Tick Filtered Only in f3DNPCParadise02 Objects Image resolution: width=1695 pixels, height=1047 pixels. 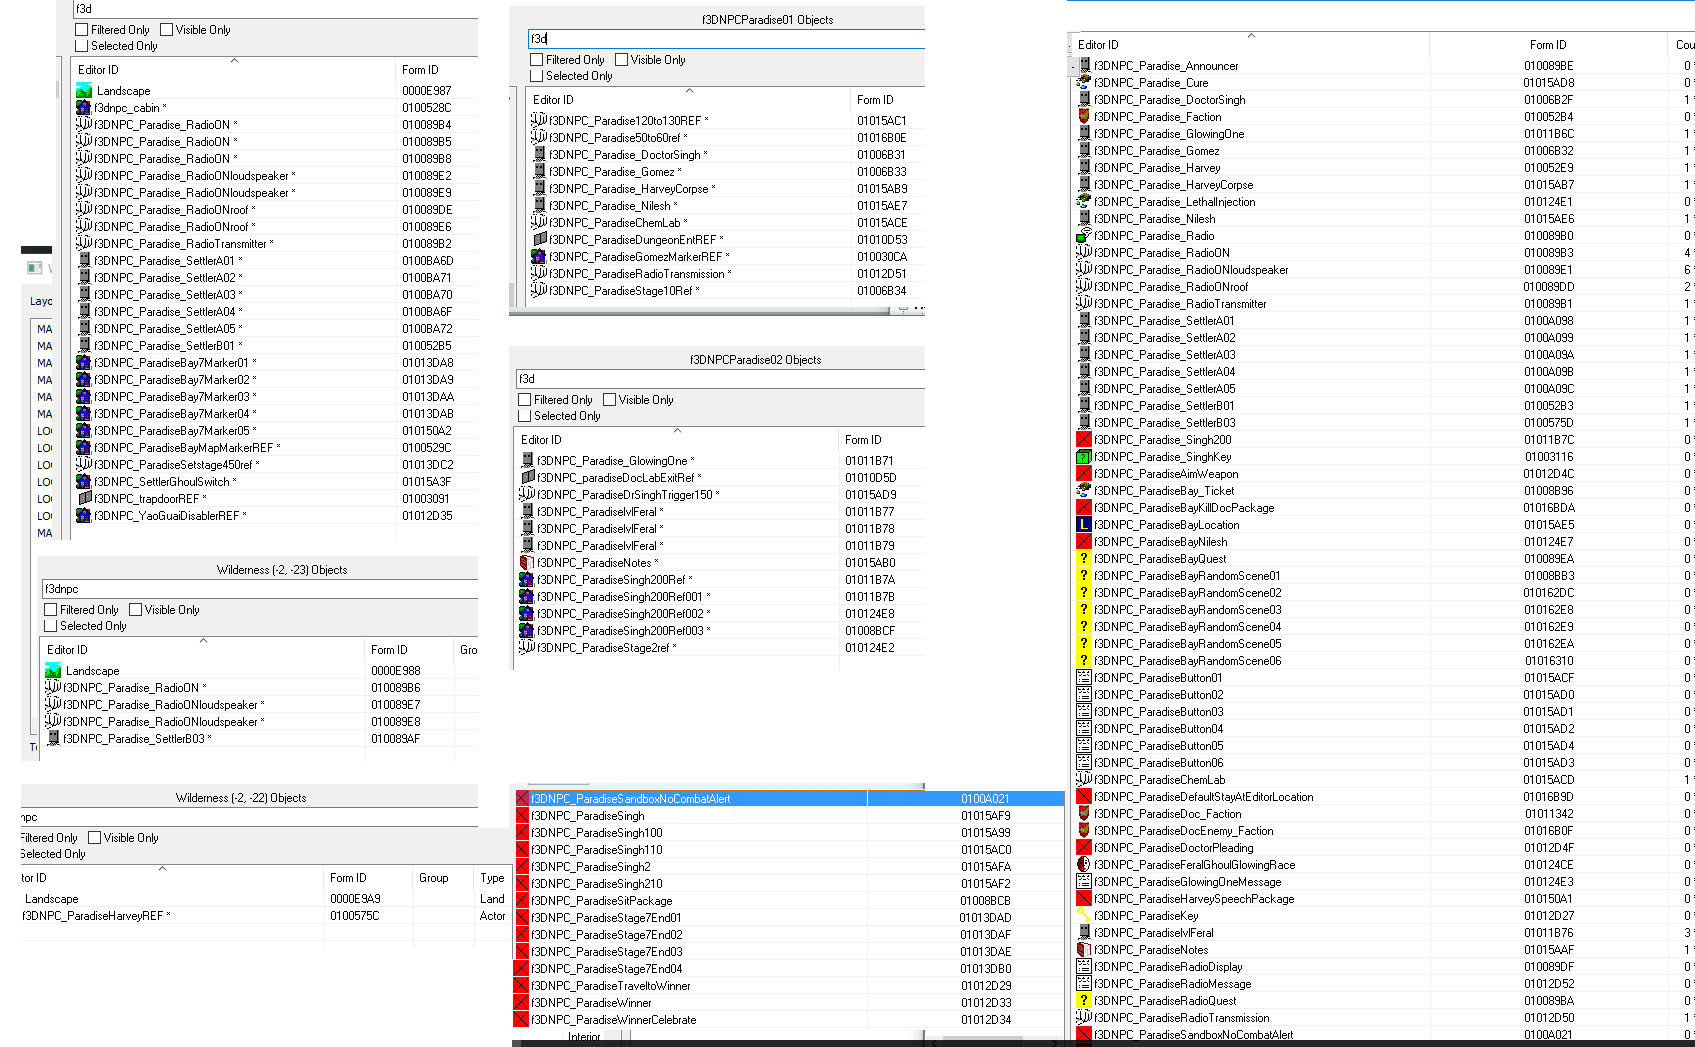click(x=525, y=400)
